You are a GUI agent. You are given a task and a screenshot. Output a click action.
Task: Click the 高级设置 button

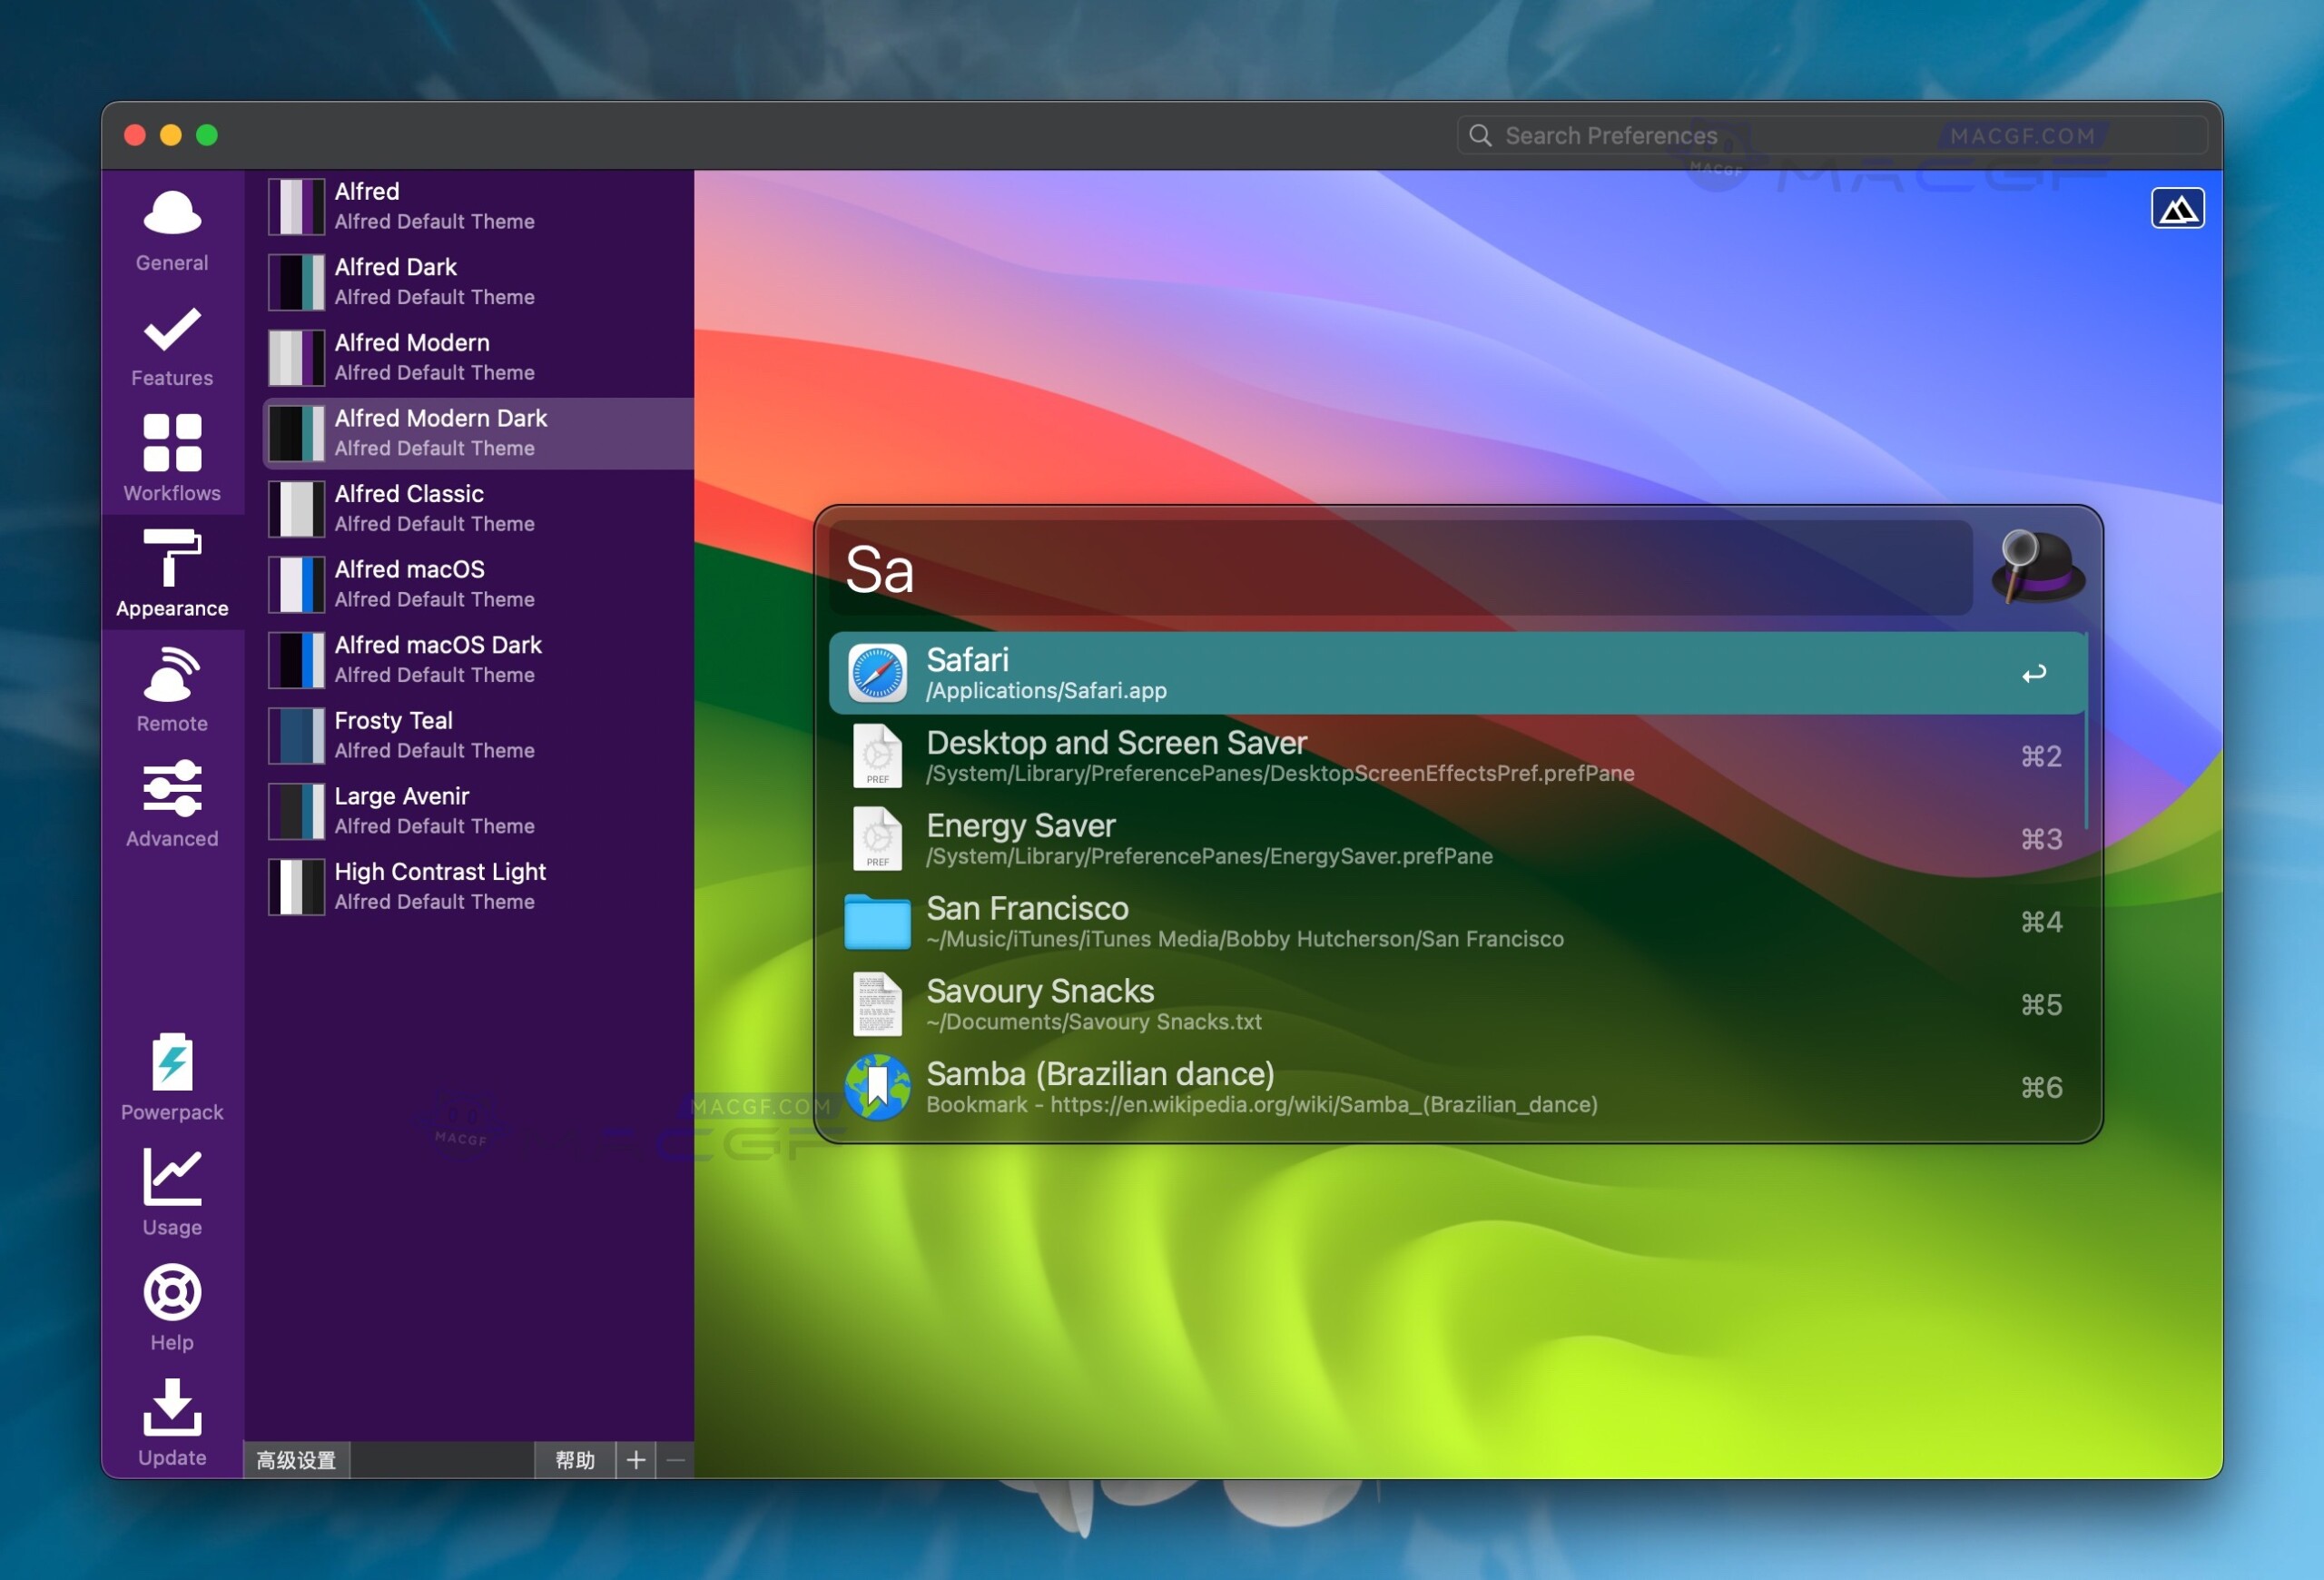coord(296,1460)
